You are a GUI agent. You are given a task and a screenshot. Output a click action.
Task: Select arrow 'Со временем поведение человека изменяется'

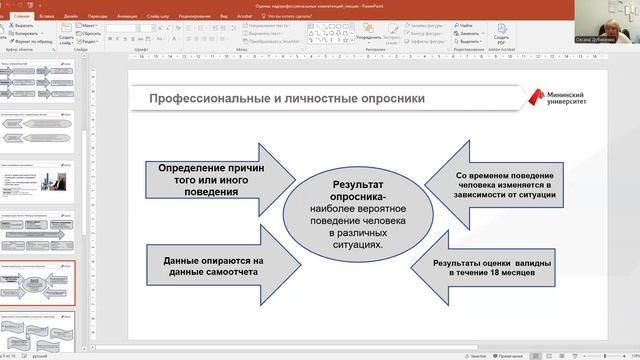coord(495,185)
